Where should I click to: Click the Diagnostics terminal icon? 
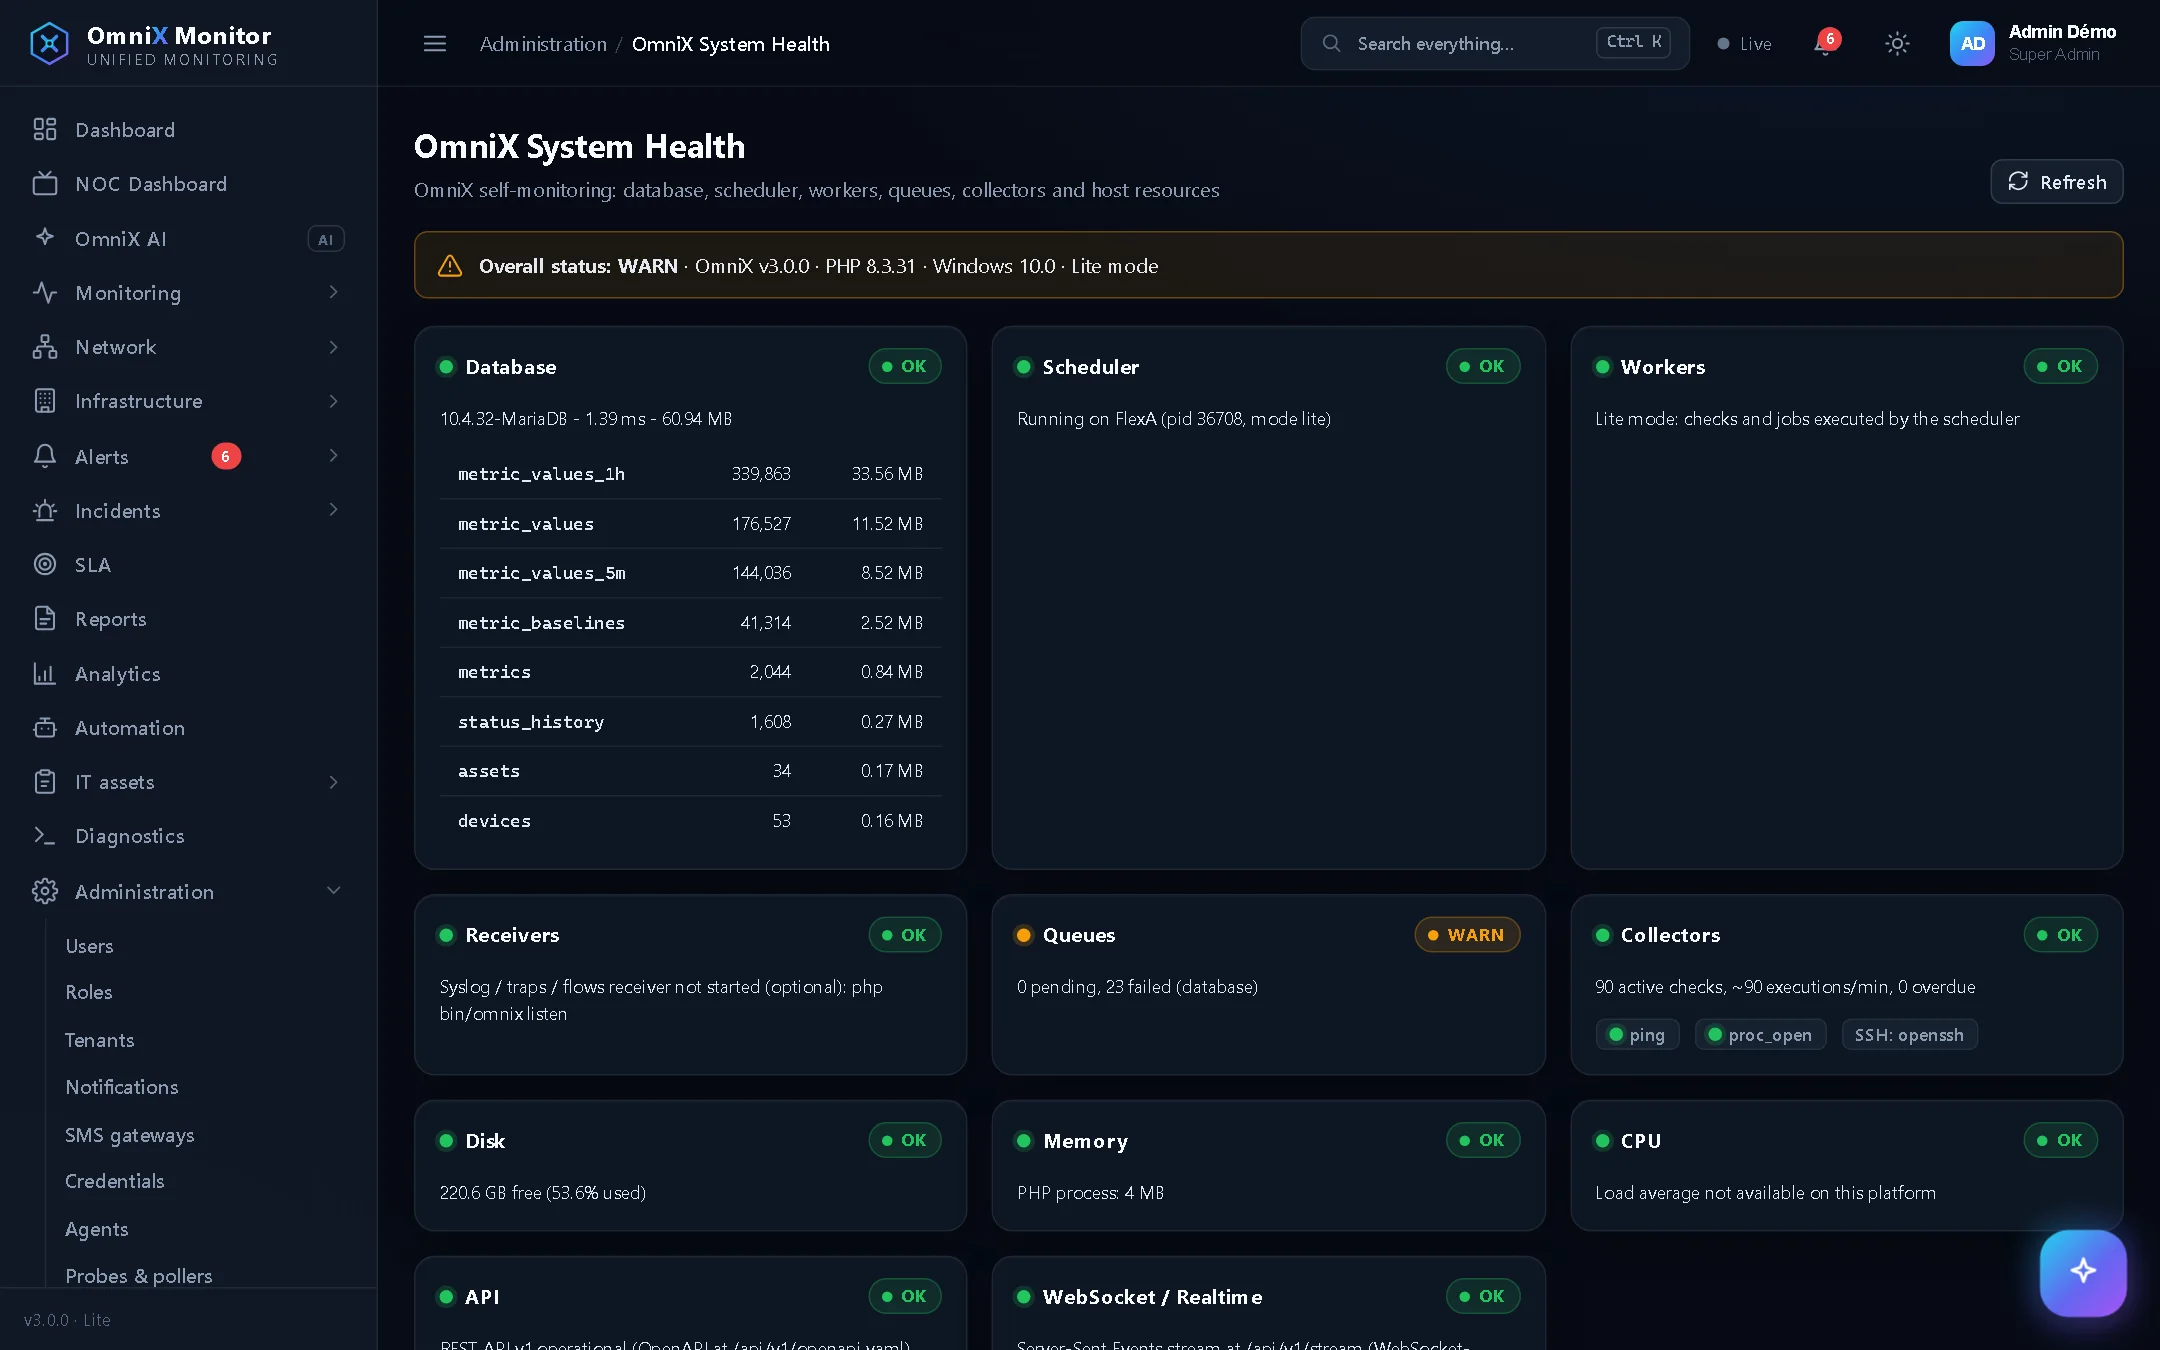45,836
